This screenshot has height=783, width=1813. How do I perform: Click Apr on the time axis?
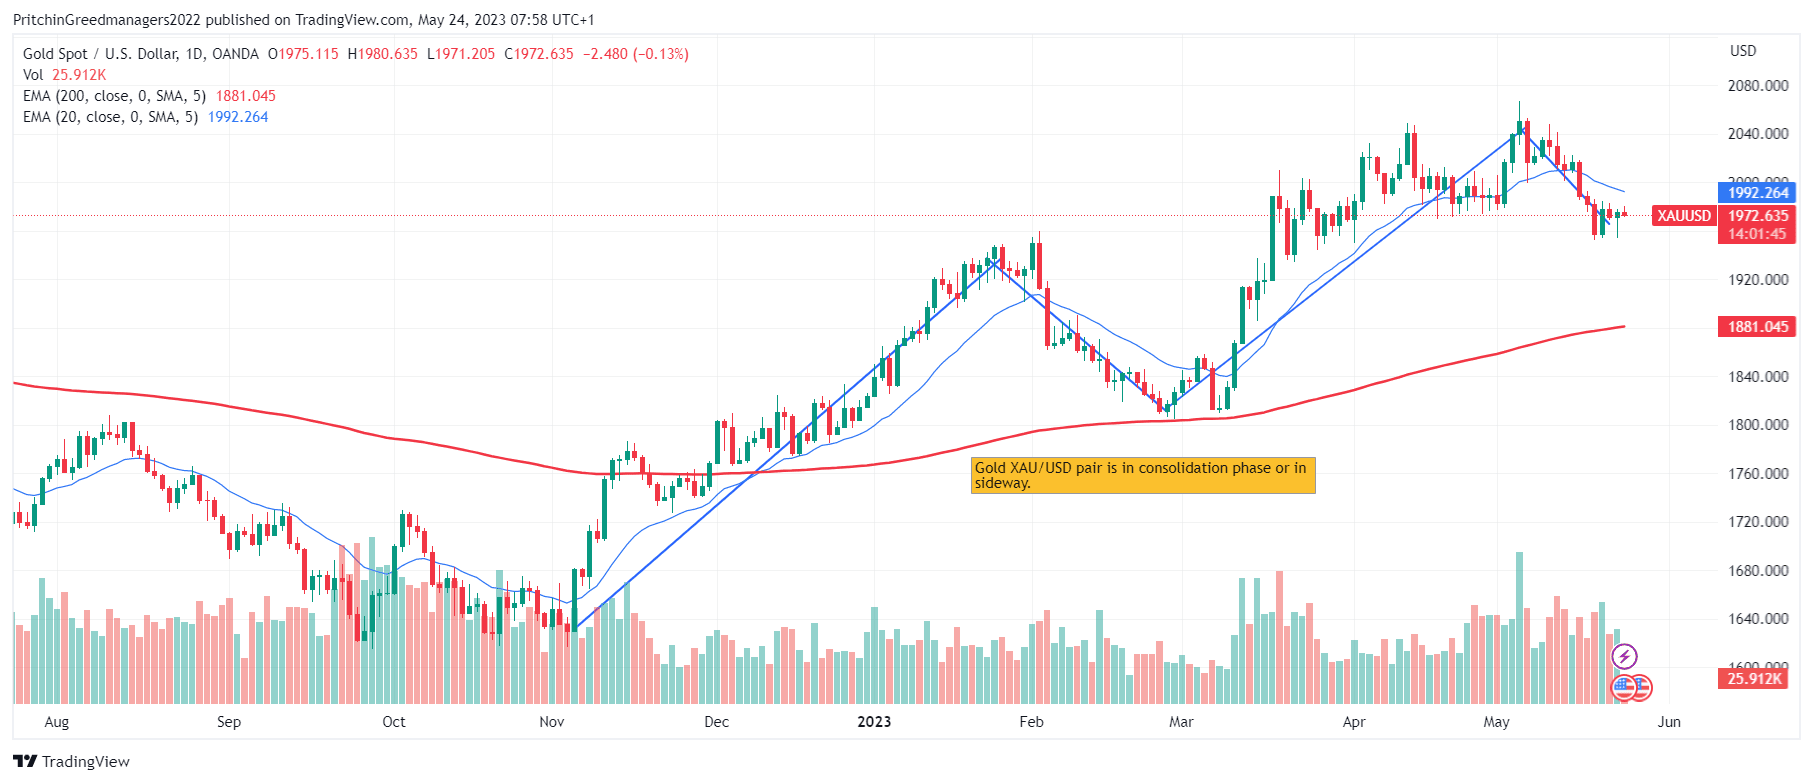[x=1354, y=722]
